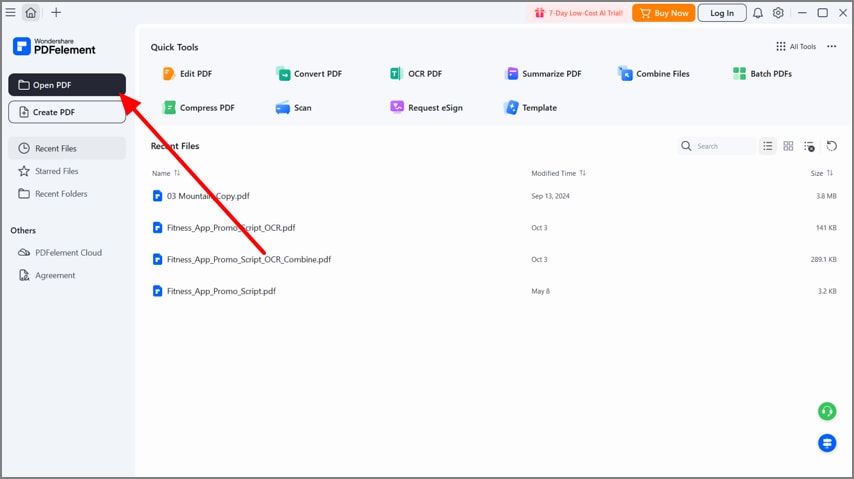Launch the Template tool
Image resolution: width=854 pixels, height=479 pixels.
[530, 108]
